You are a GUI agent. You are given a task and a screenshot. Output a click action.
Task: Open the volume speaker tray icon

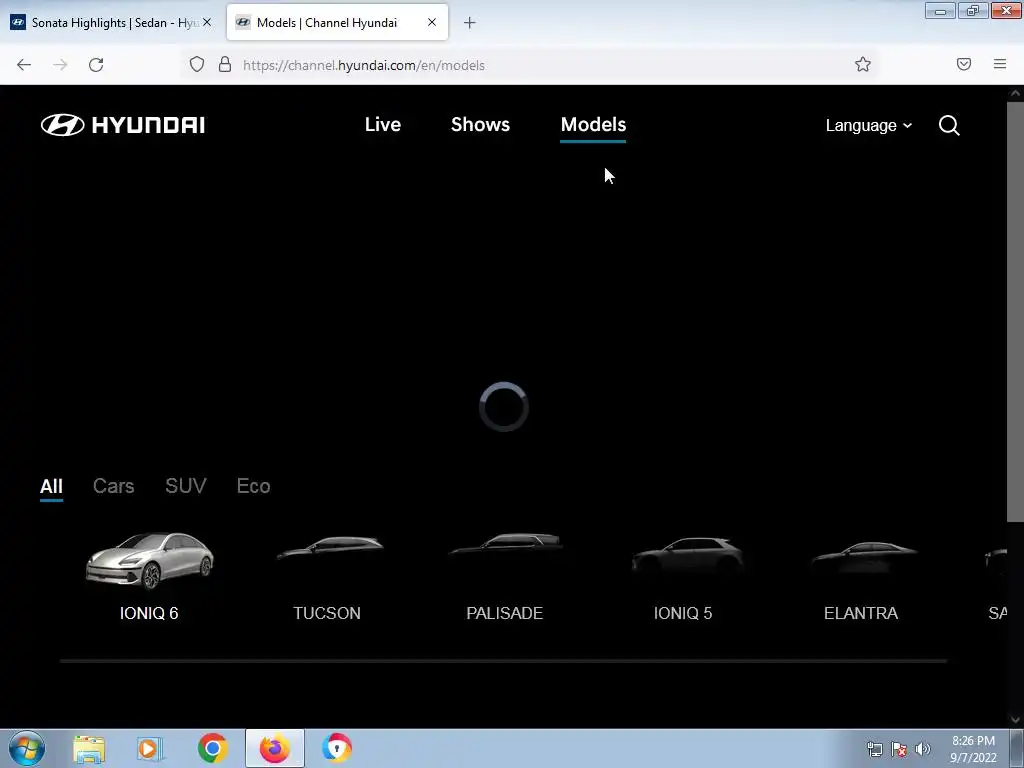pos(922,749)
